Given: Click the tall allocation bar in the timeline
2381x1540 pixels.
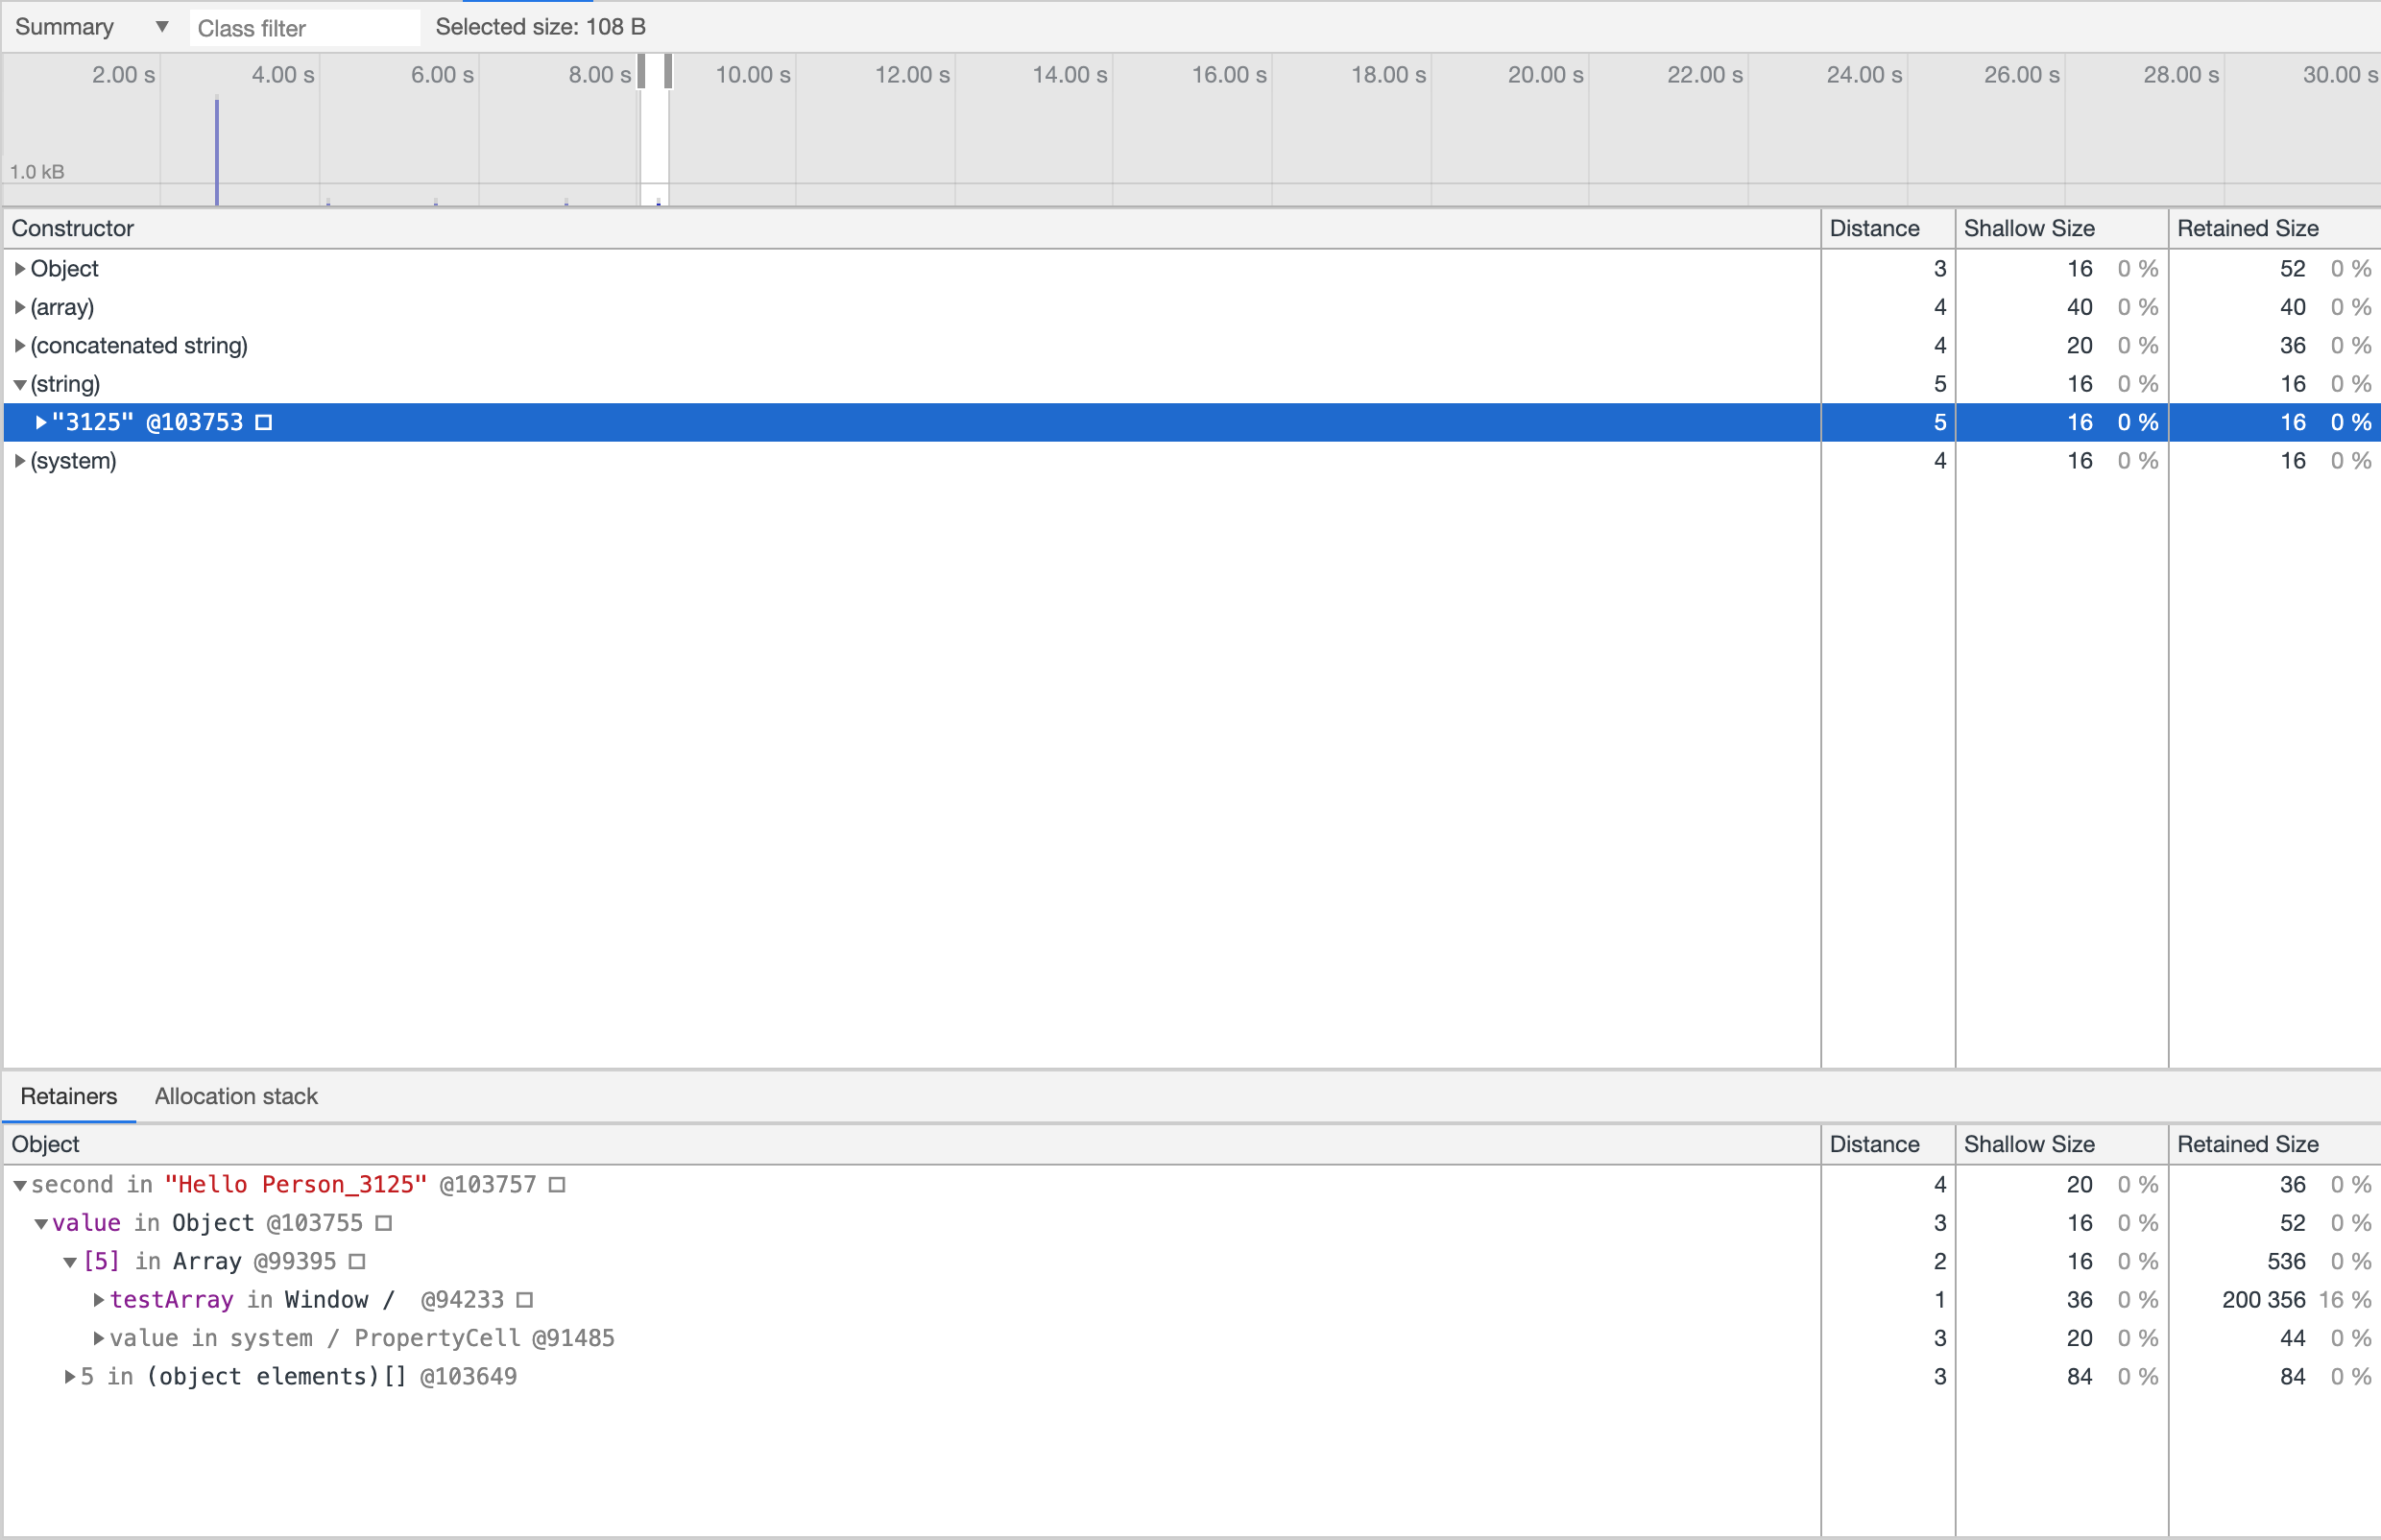Looking at the screenshot, I should click(x=216, y=150).
